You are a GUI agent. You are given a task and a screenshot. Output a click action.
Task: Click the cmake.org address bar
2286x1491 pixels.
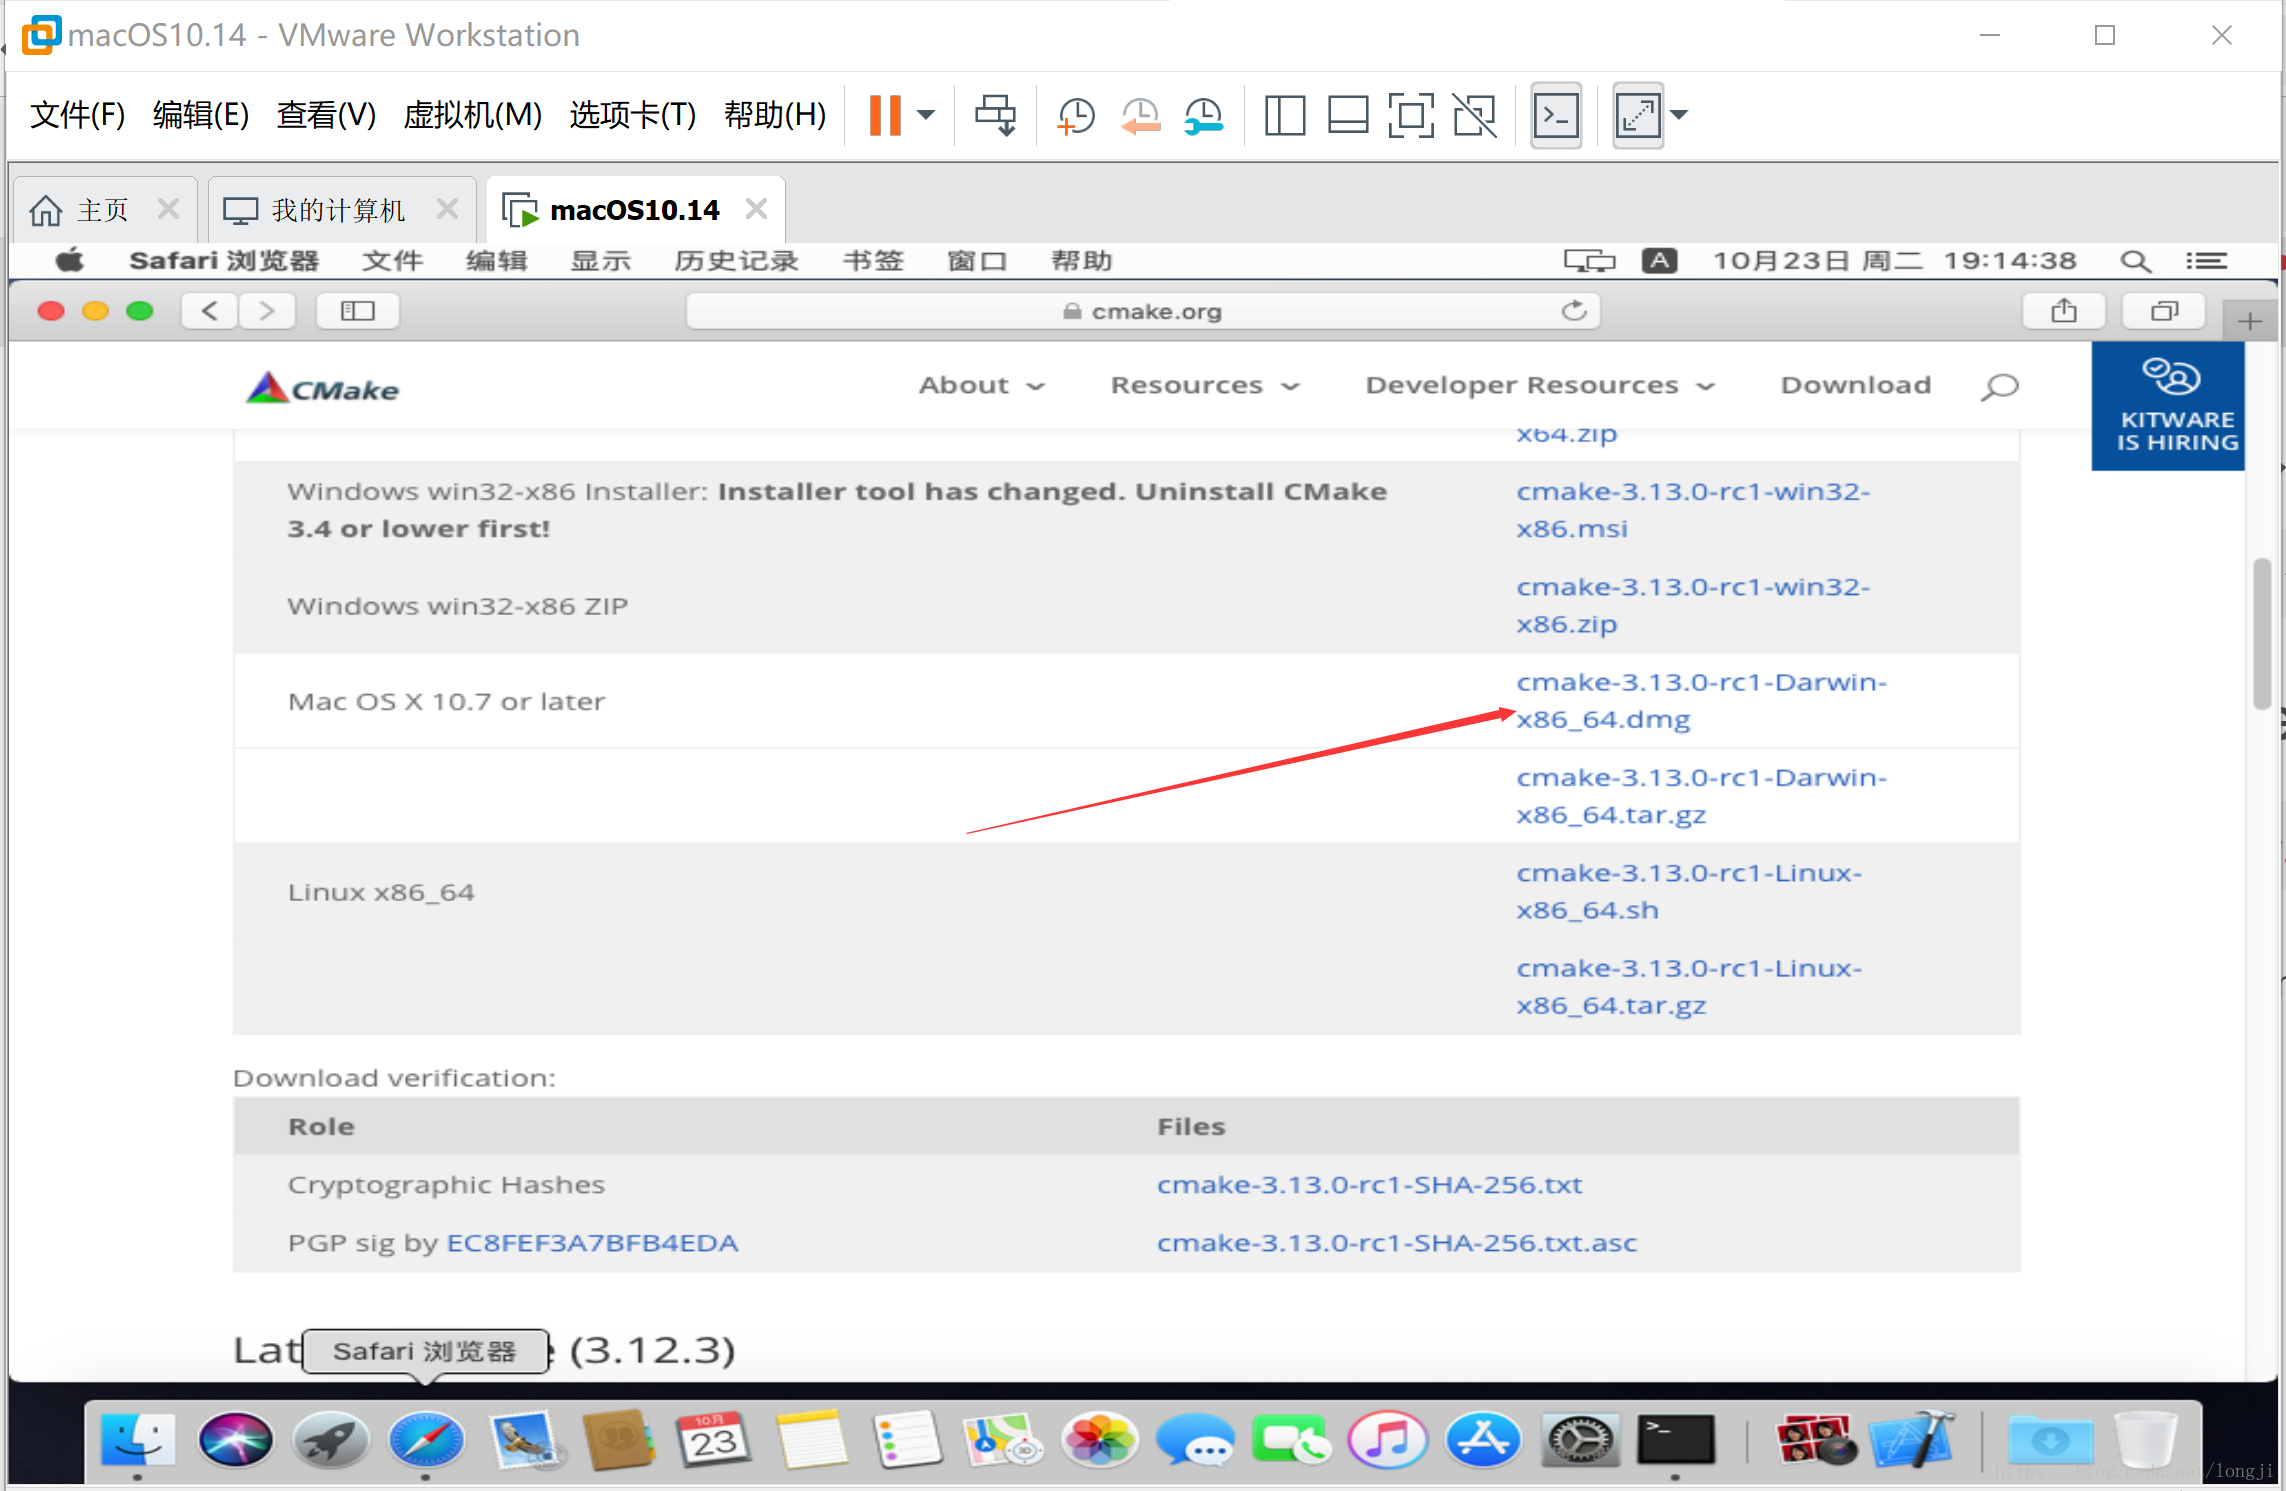click(x=1142, y=311)
